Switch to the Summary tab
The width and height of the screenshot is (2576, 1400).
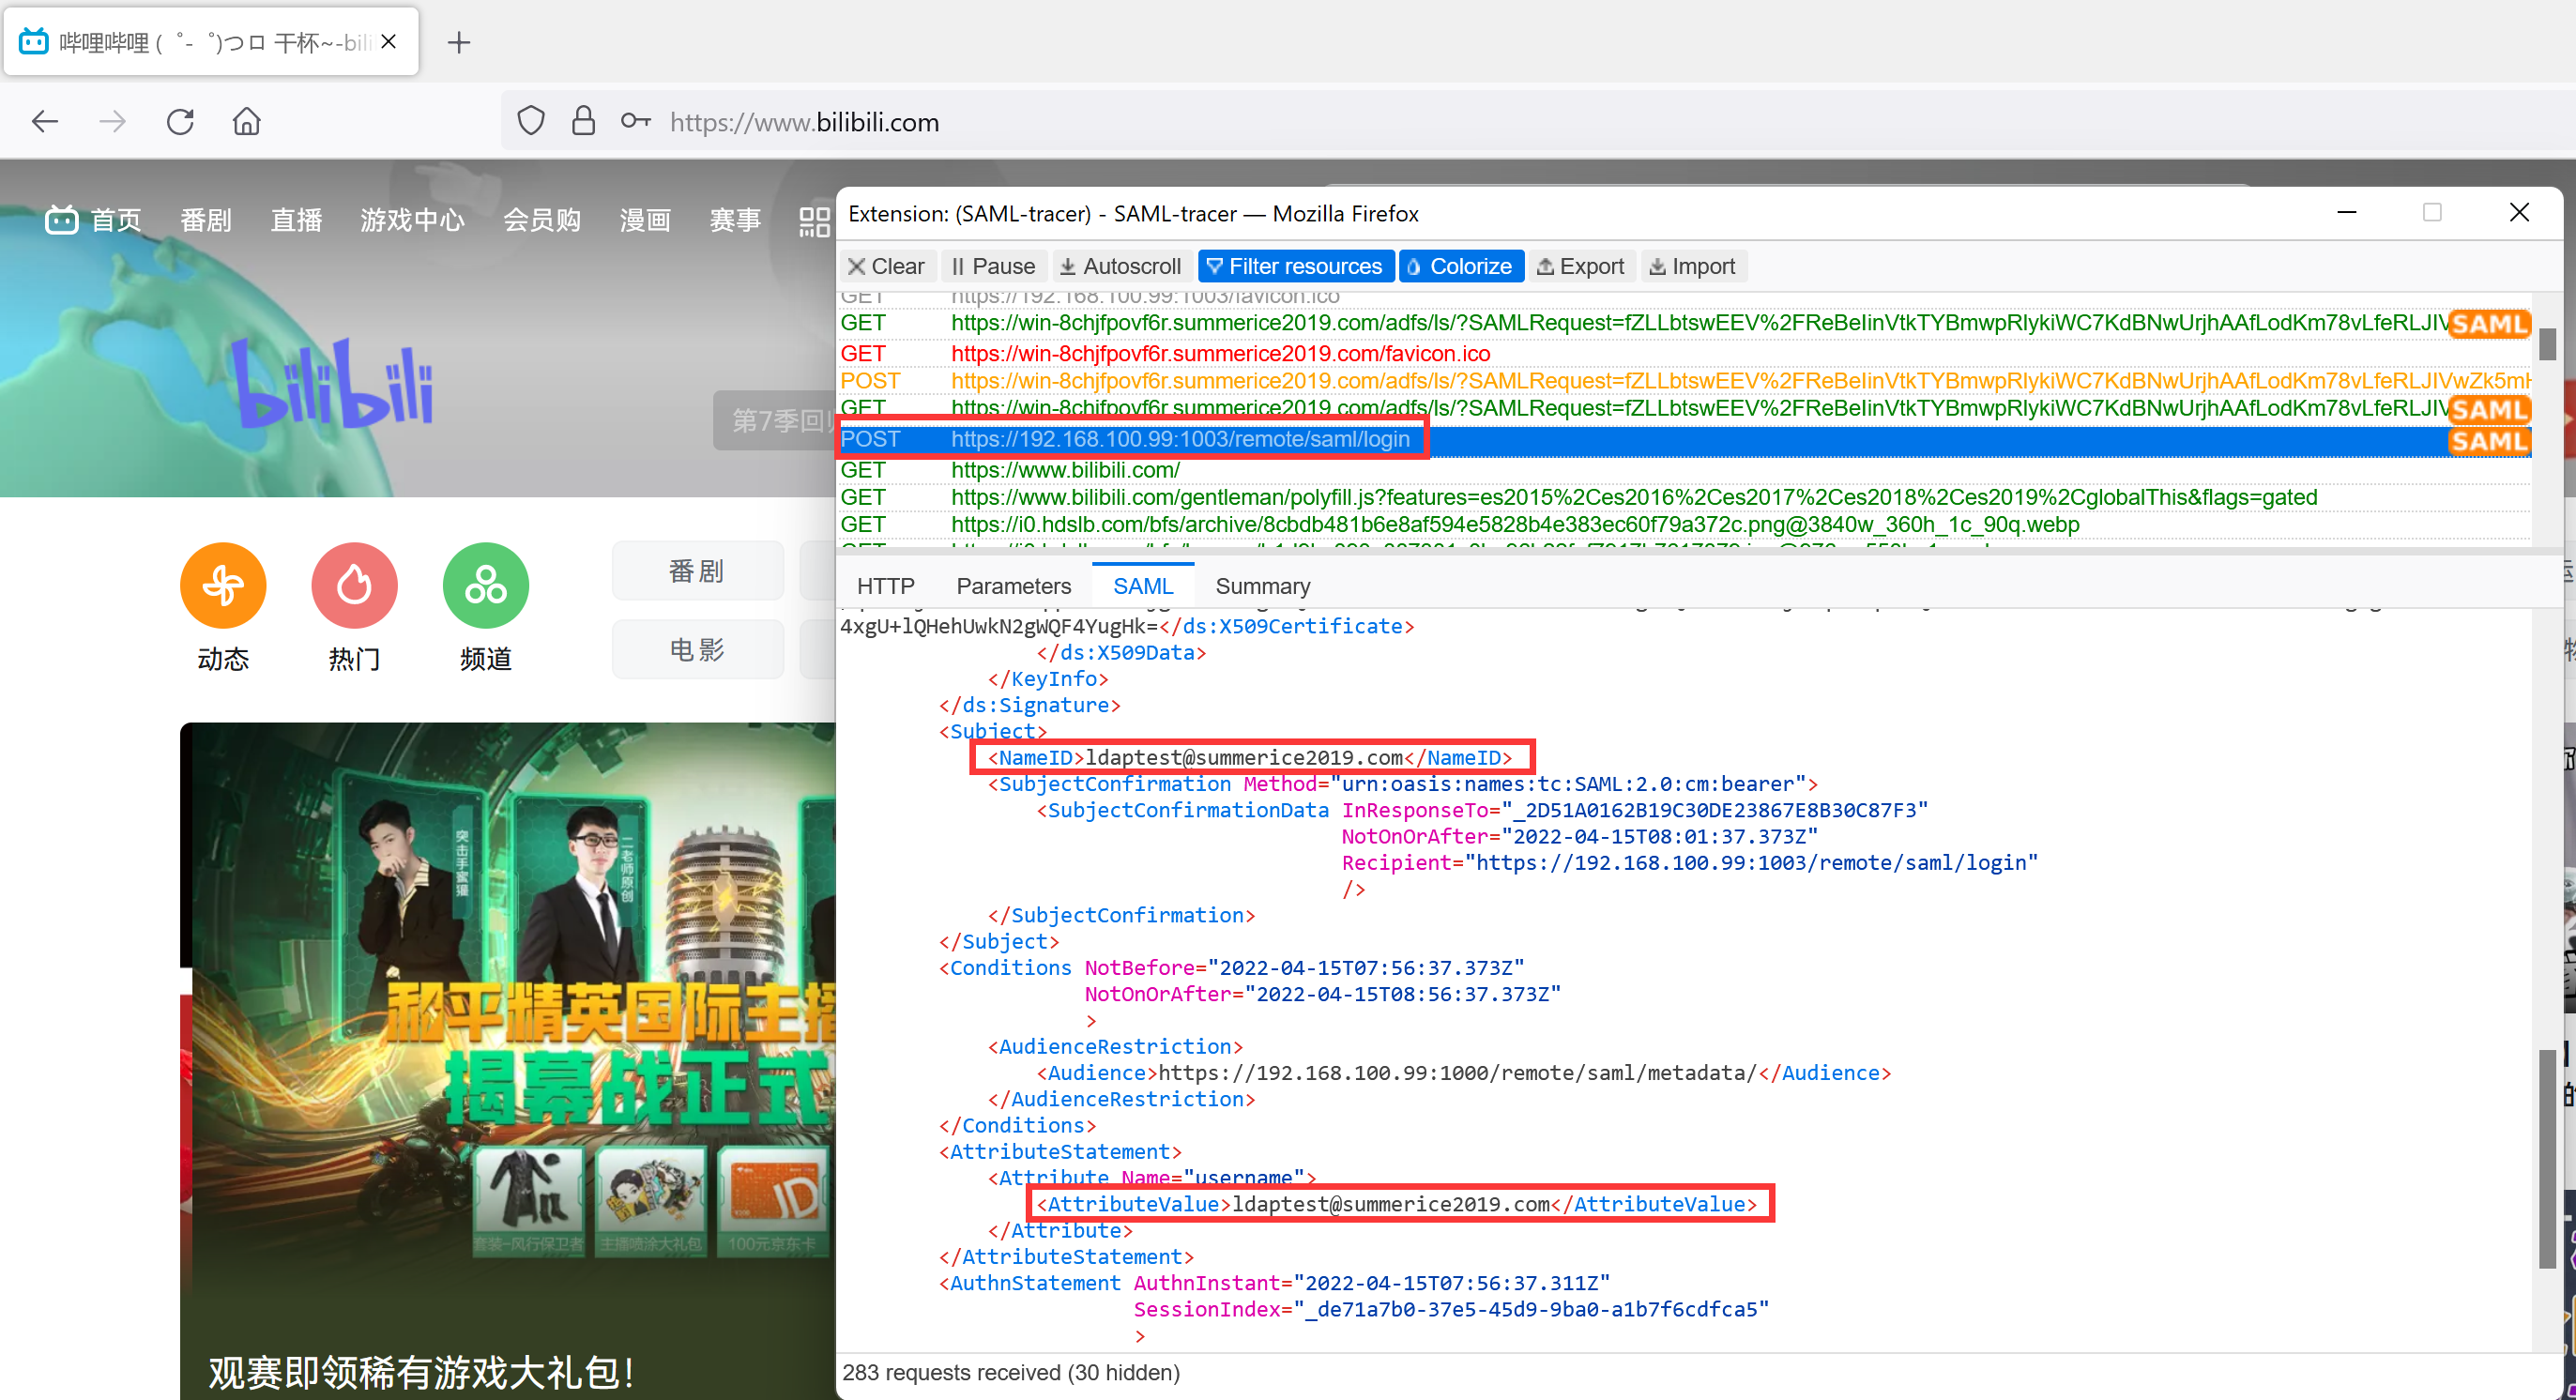[x=1262, y=586]
